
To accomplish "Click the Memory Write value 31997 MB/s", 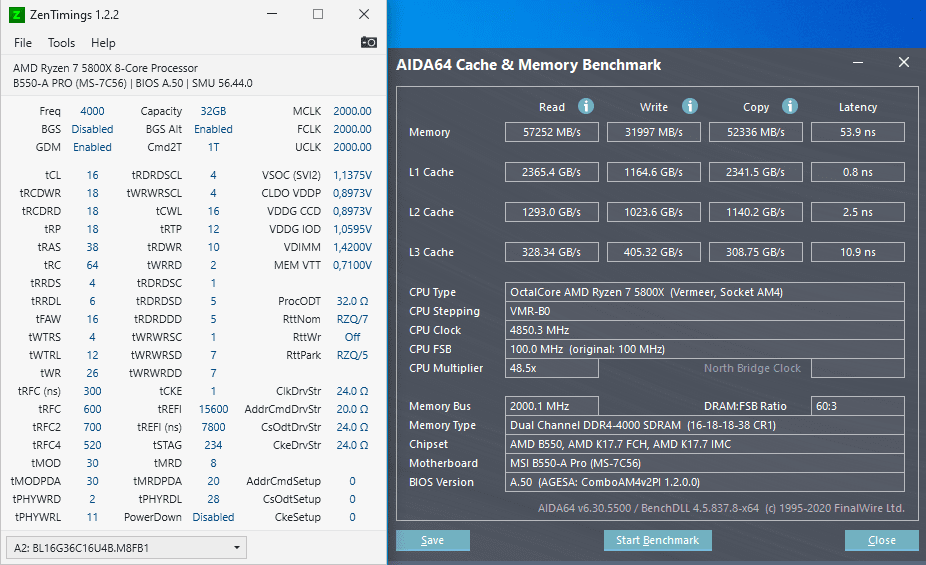I will point(654,132).
